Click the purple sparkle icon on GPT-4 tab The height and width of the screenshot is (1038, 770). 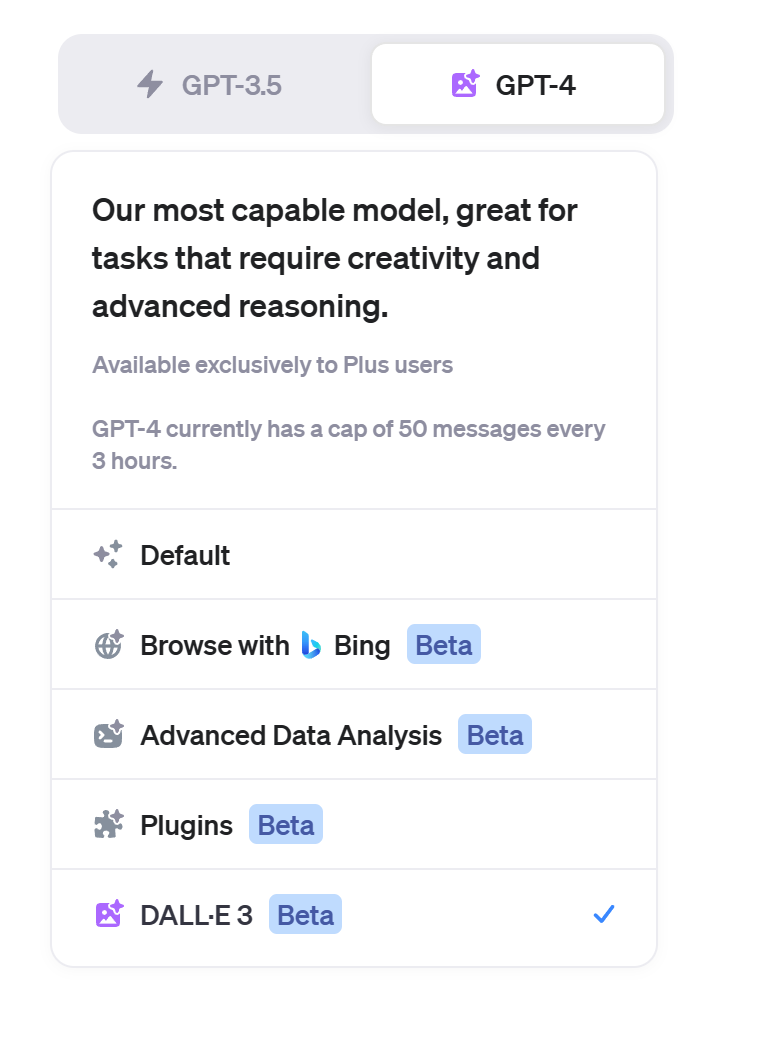pos(465,85)
